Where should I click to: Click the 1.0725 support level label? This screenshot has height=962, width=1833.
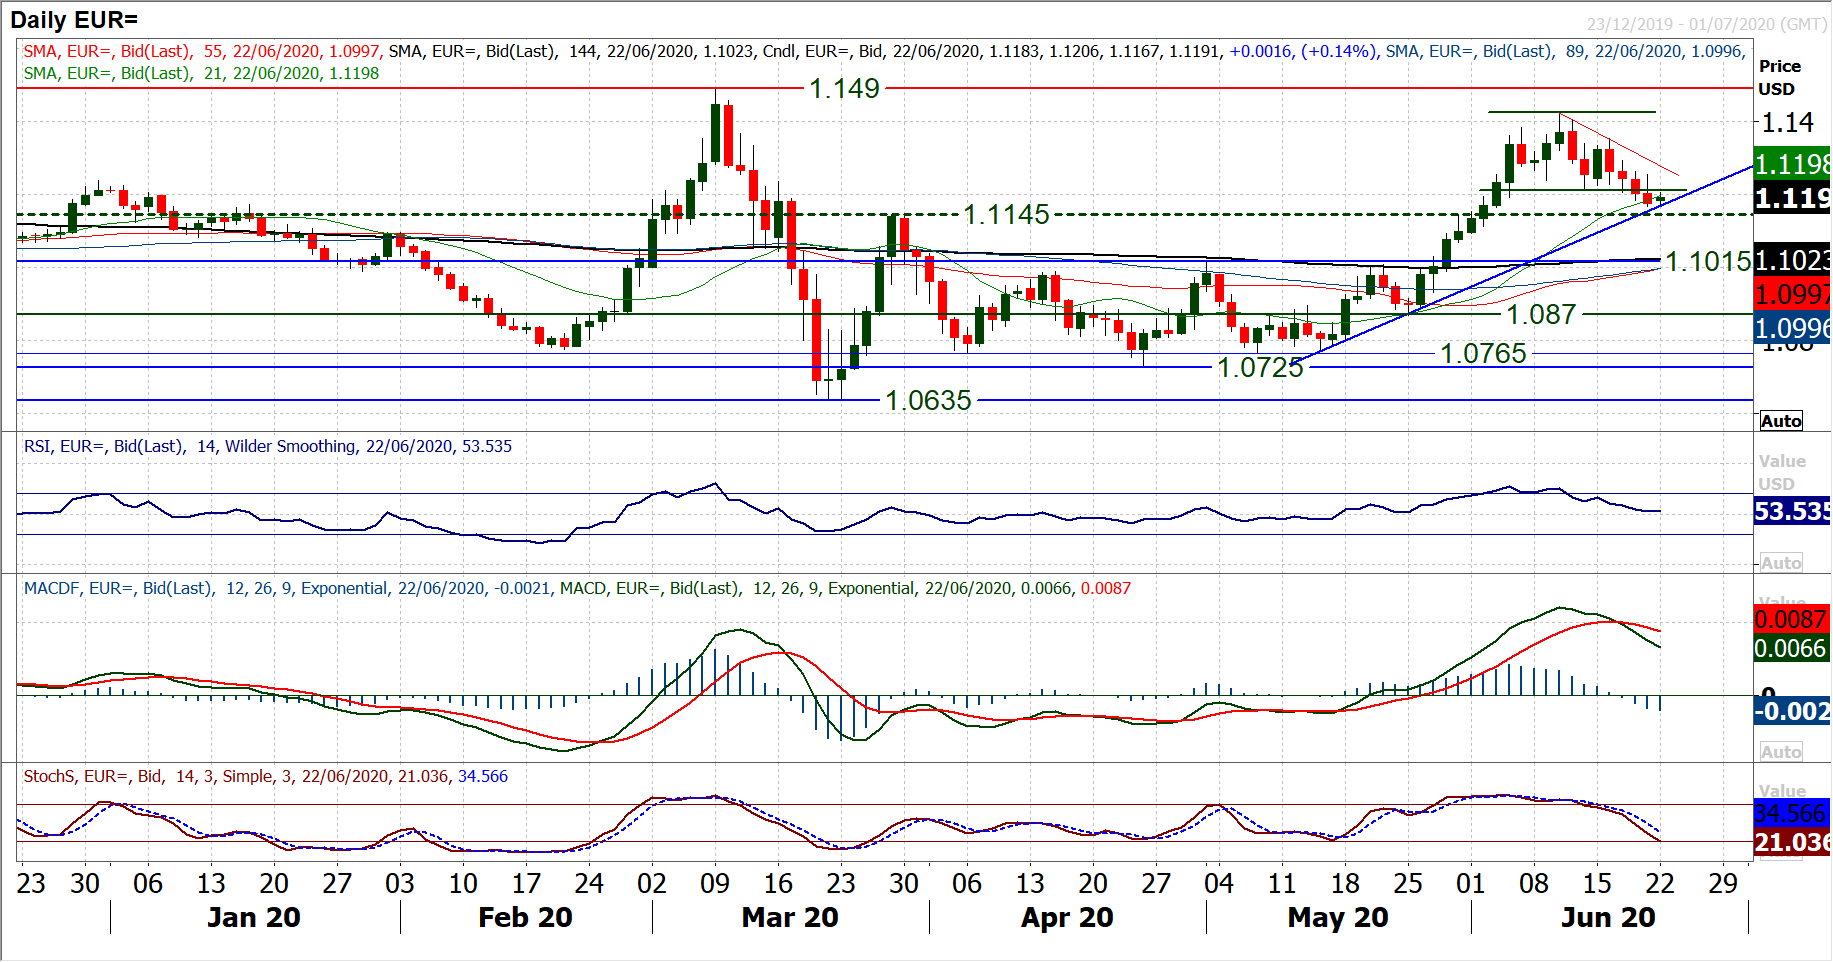click(x=1260, y=368)
